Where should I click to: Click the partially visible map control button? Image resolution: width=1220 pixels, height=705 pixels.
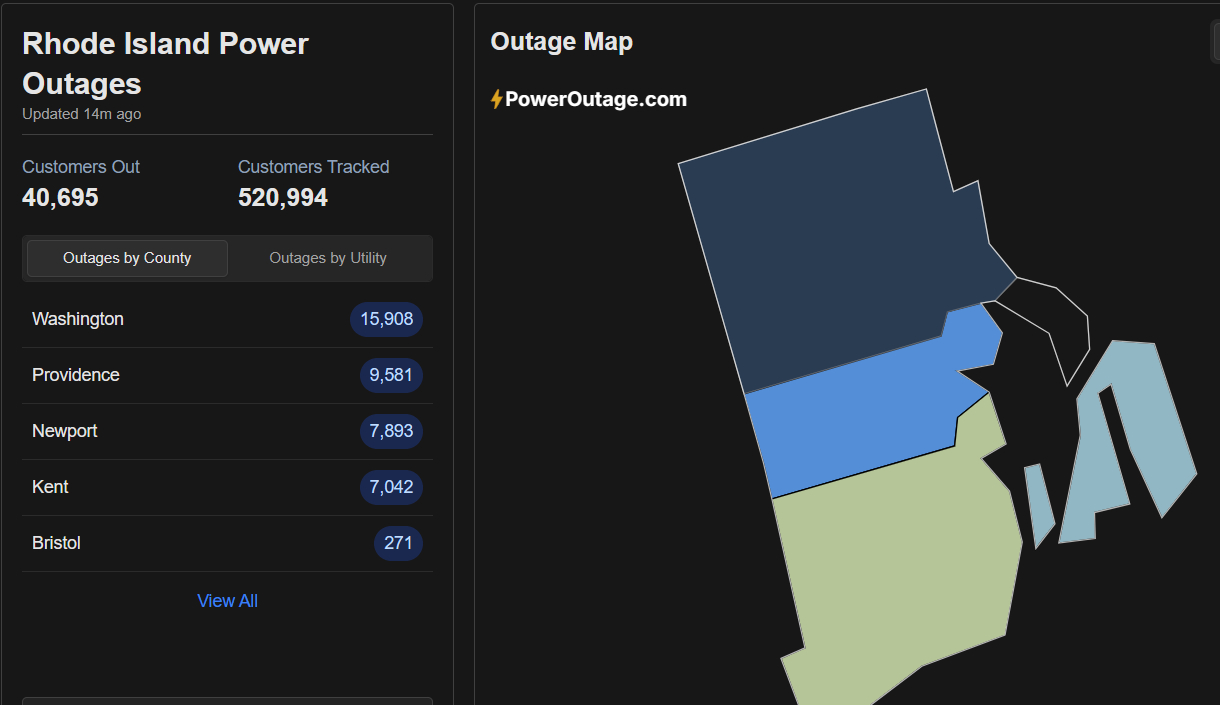coord(1214,42)
